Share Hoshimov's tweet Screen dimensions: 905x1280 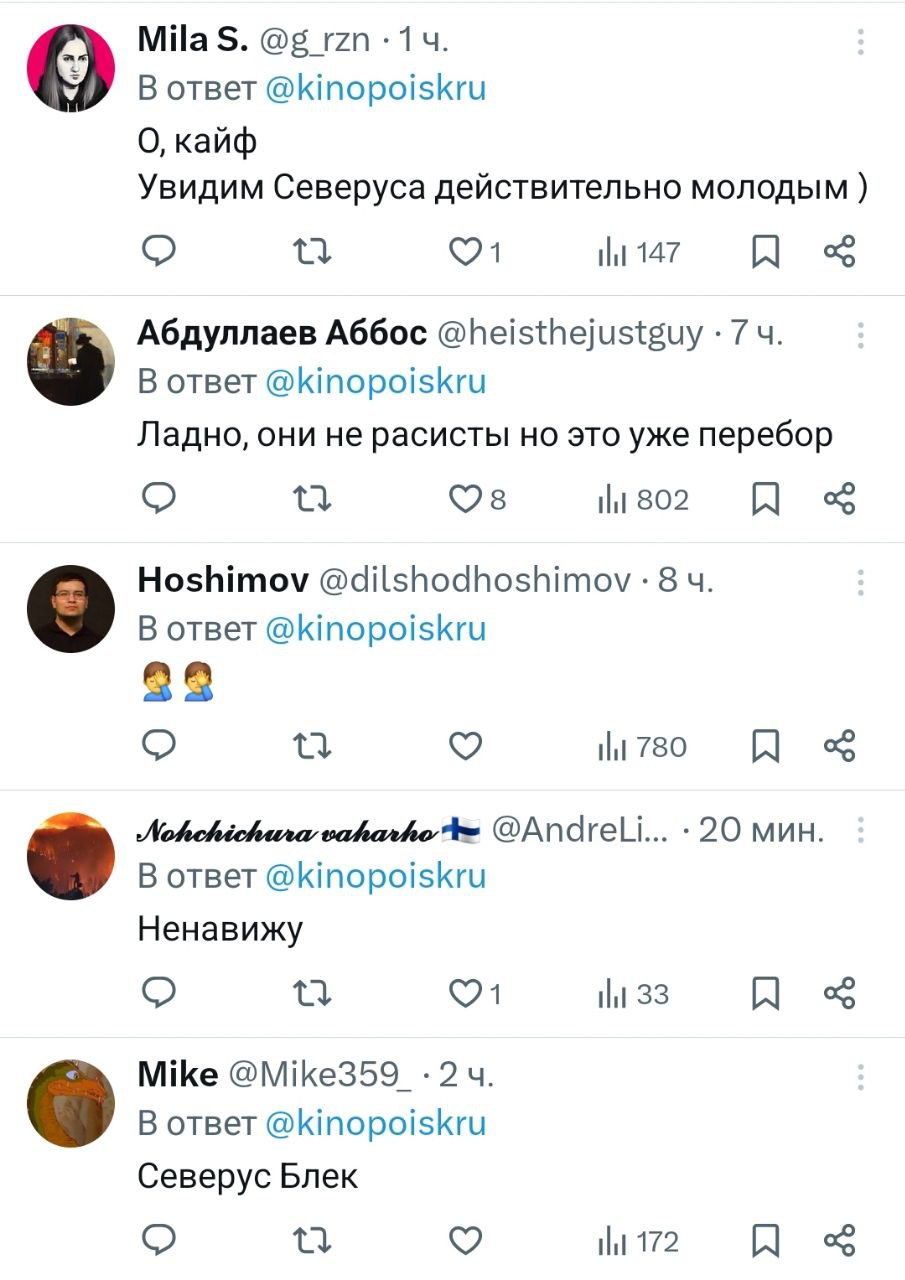(x=840, y=746)
